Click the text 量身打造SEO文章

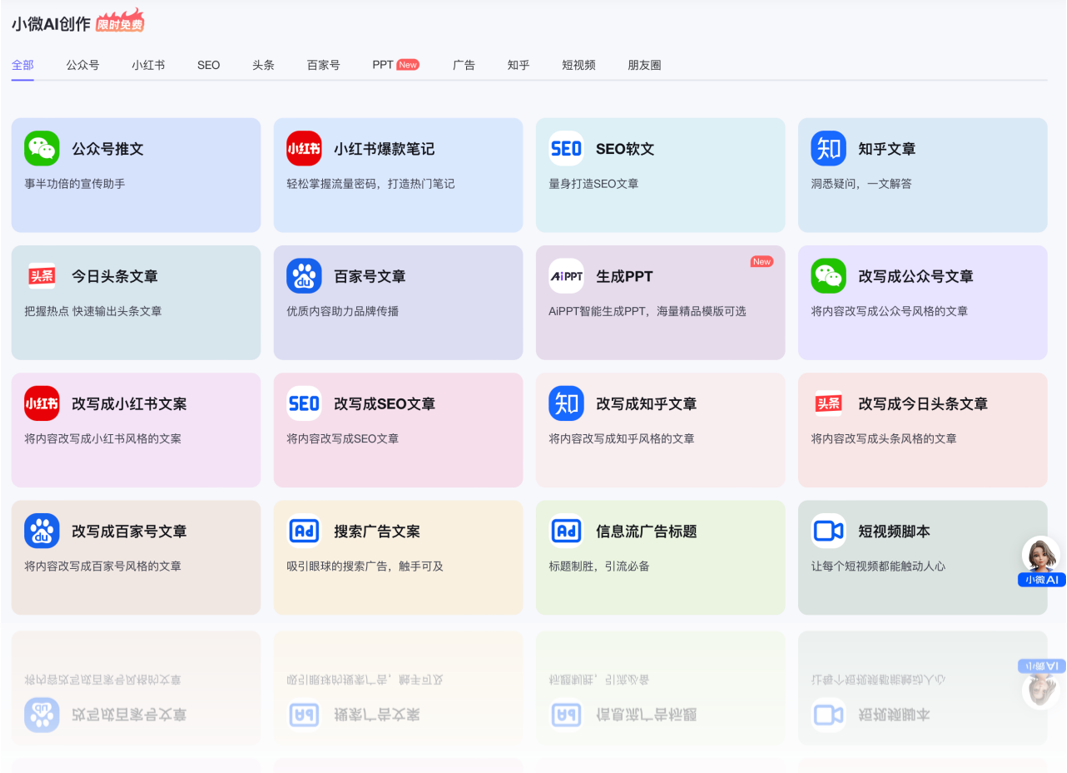(593, 184)
